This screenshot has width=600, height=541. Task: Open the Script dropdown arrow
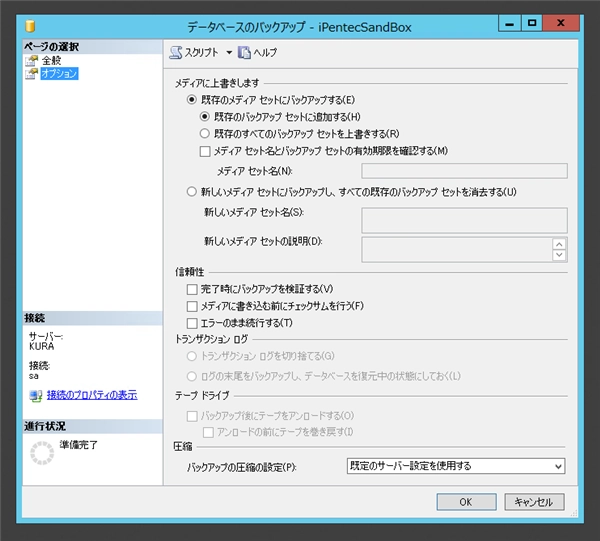point(229,52)
